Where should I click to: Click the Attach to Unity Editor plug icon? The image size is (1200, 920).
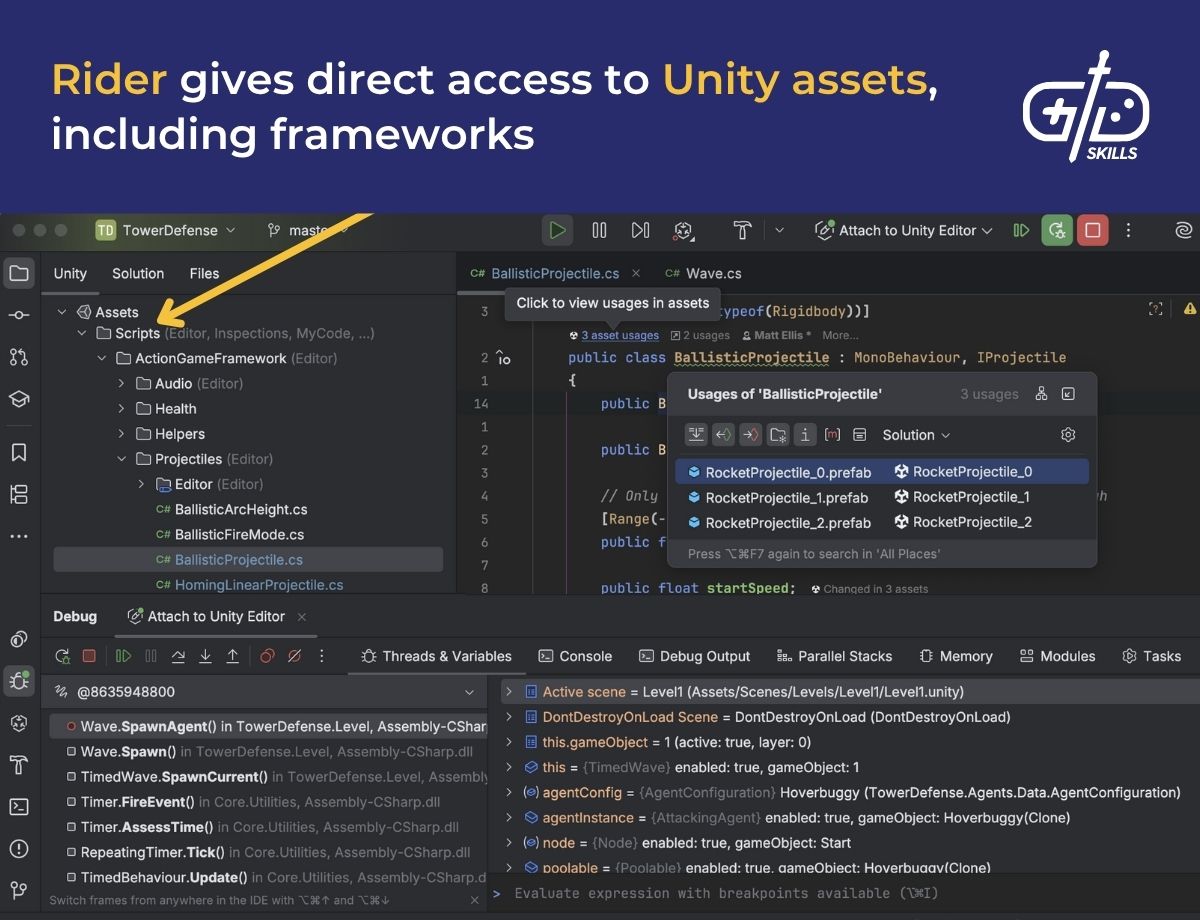[824, 230]
